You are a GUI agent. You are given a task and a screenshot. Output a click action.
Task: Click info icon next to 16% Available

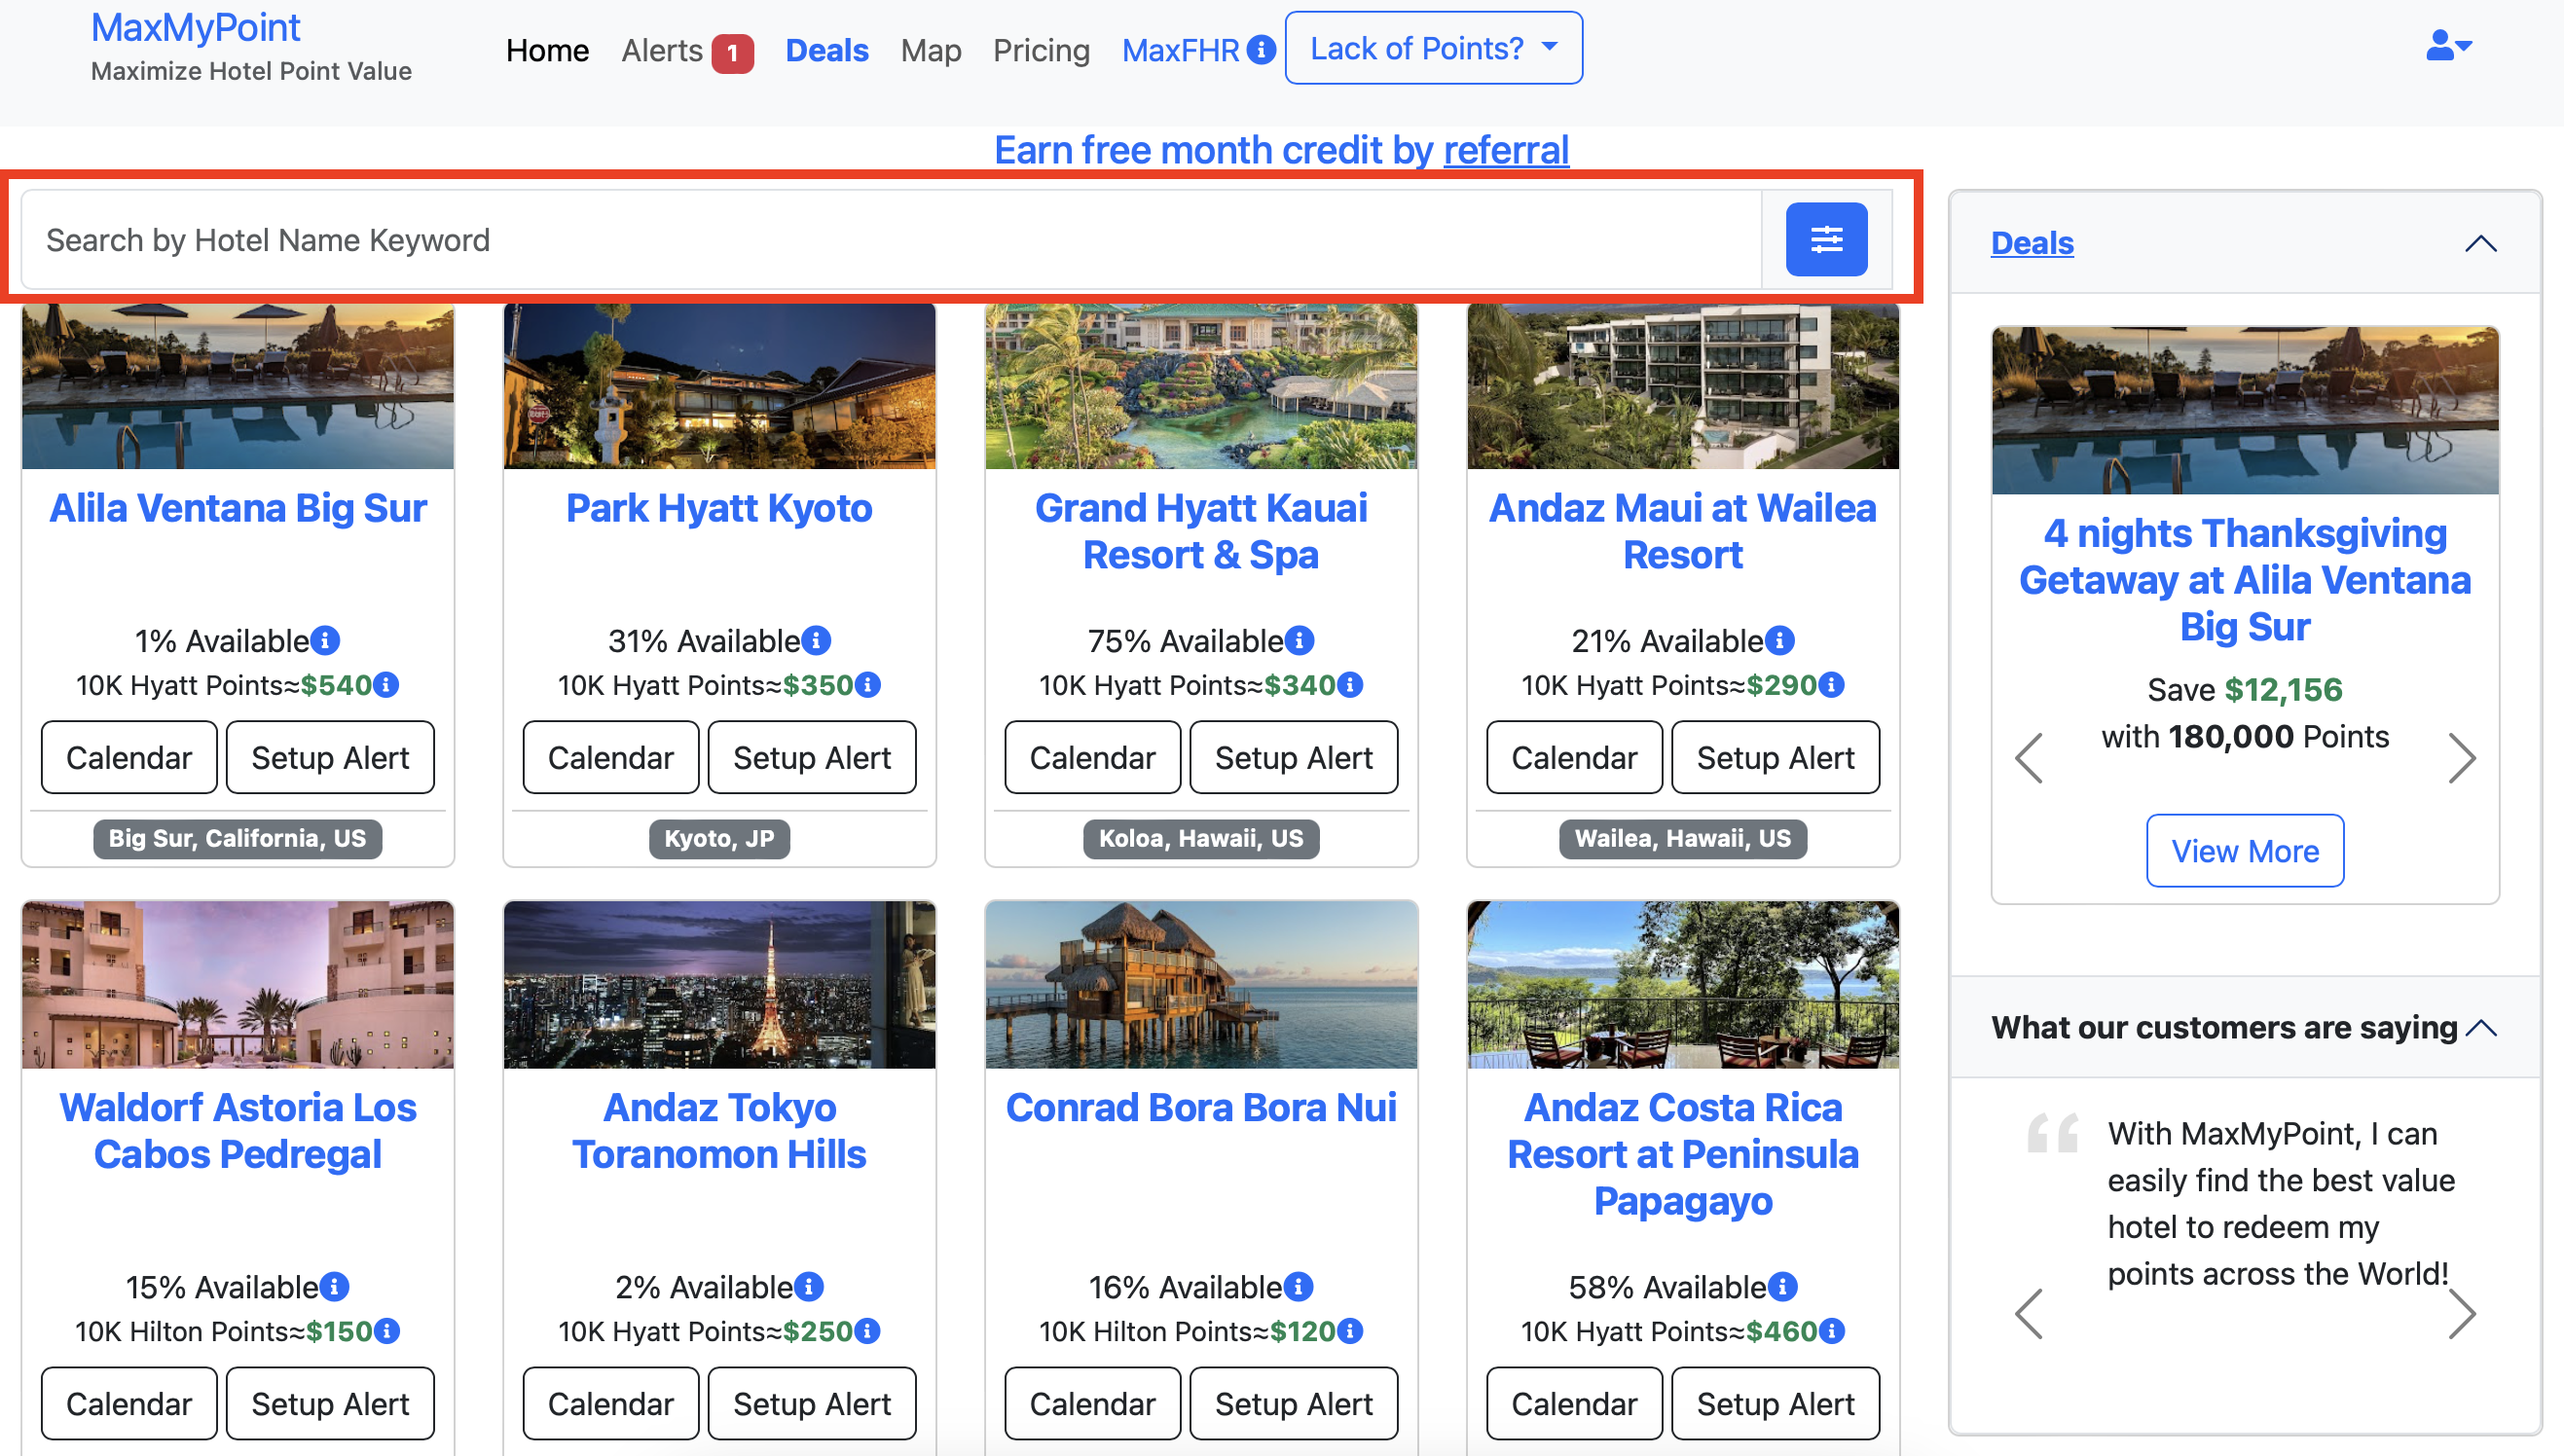point(1299,1287)
